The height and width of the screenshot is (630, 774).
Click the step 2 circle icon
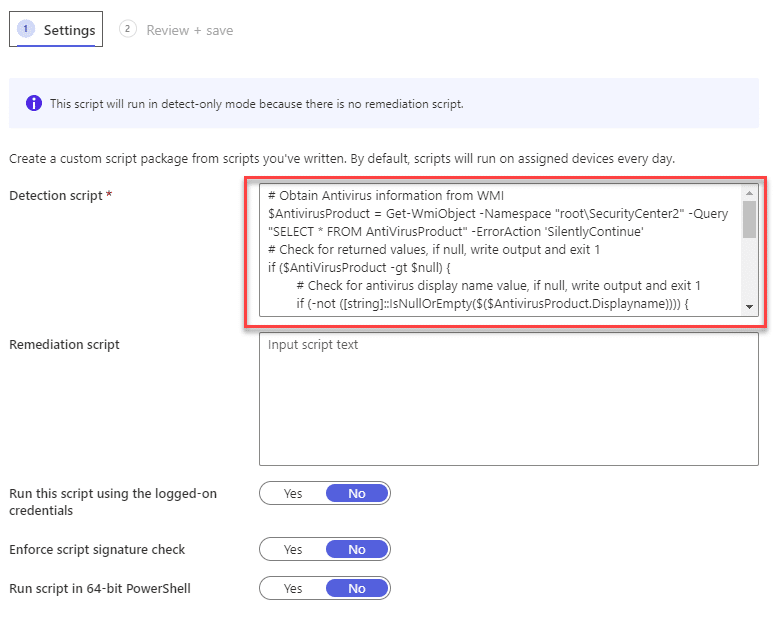pyautogui.click(x=127, y=29)
